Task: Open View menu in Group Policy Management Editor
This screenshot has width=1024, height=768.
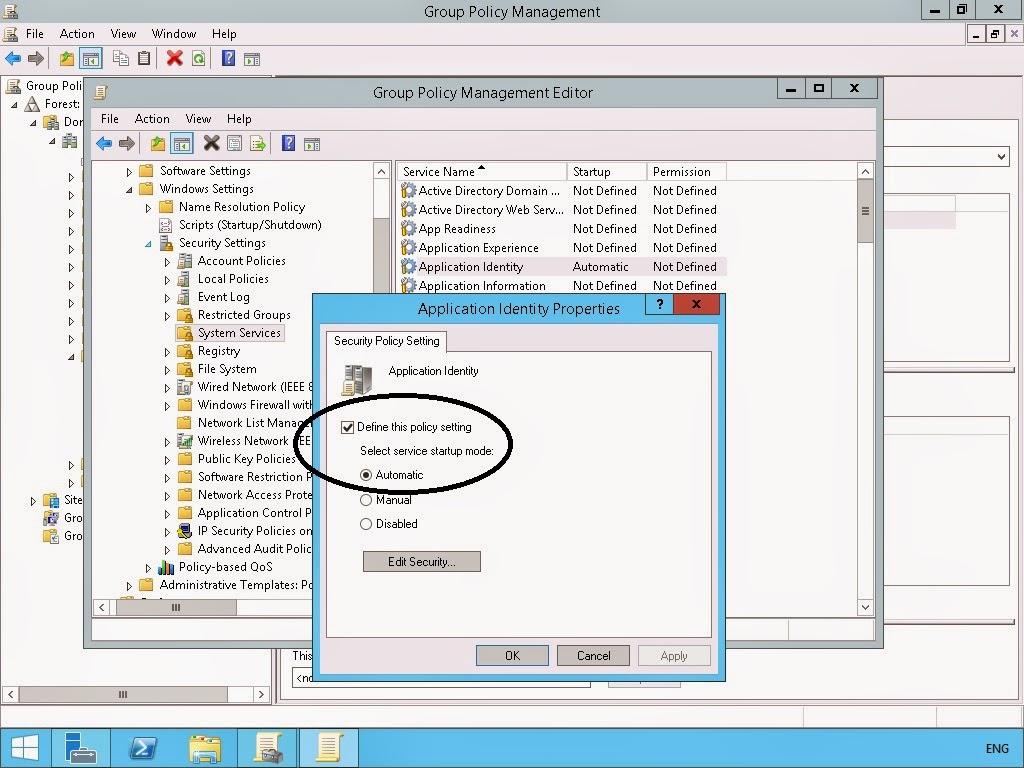Action: [x=198, y=119]
